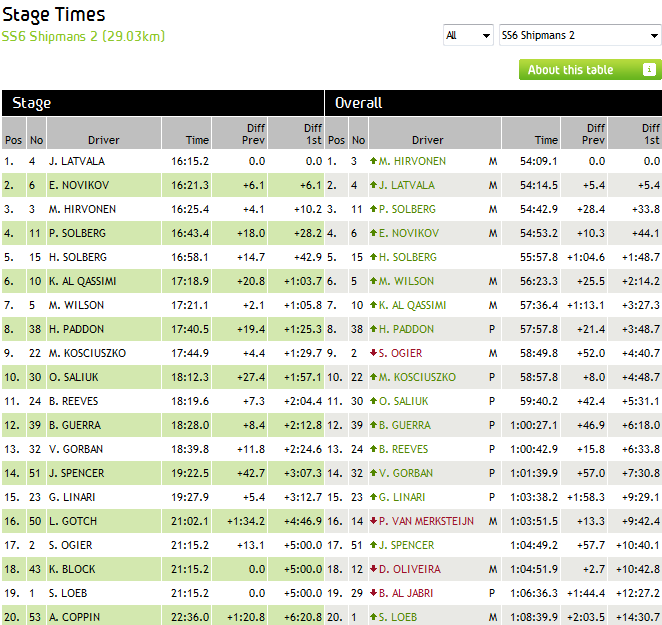Click K. Block in the Stage table
This screenshot has height=625, width=662.
click(x=70, y=569)
